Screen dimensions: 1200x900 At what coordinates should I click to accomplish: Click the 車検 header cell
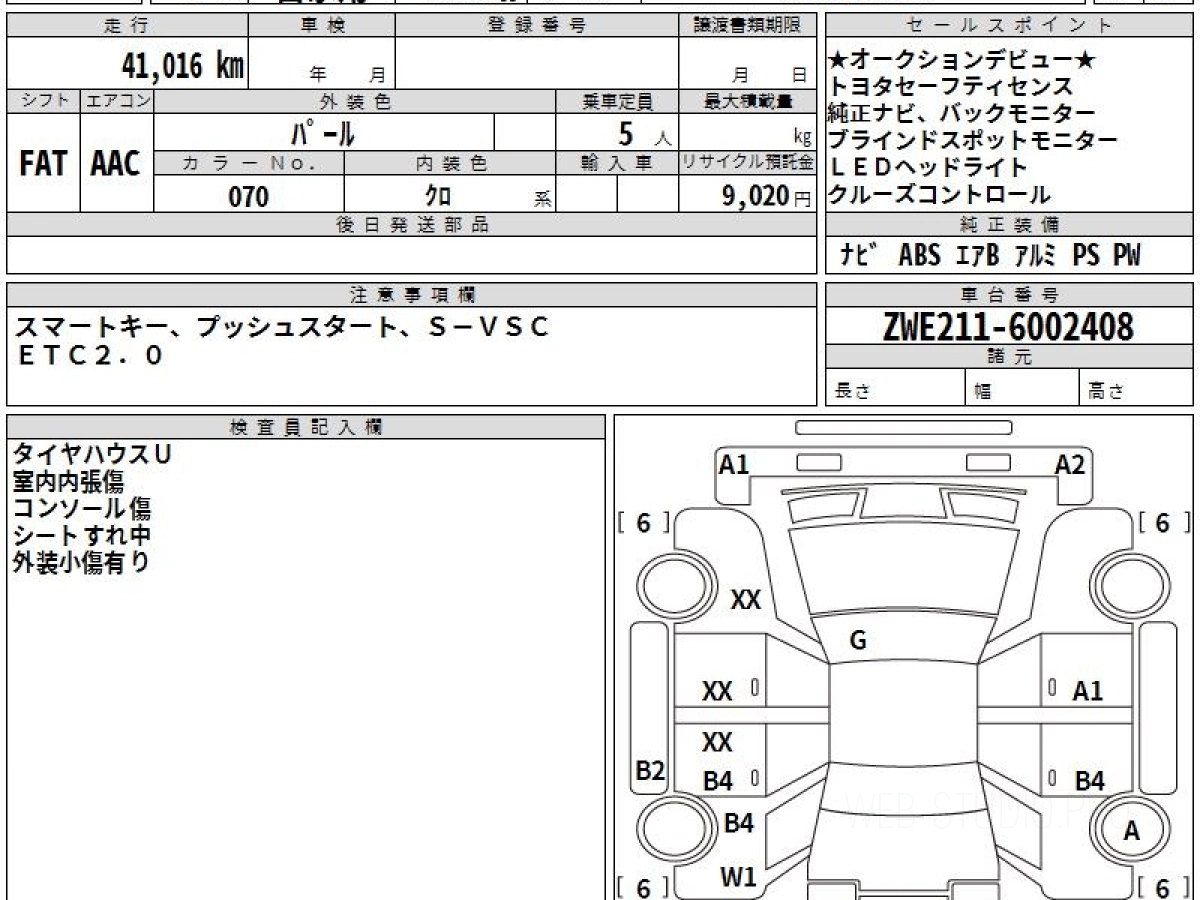click(322, 26)
